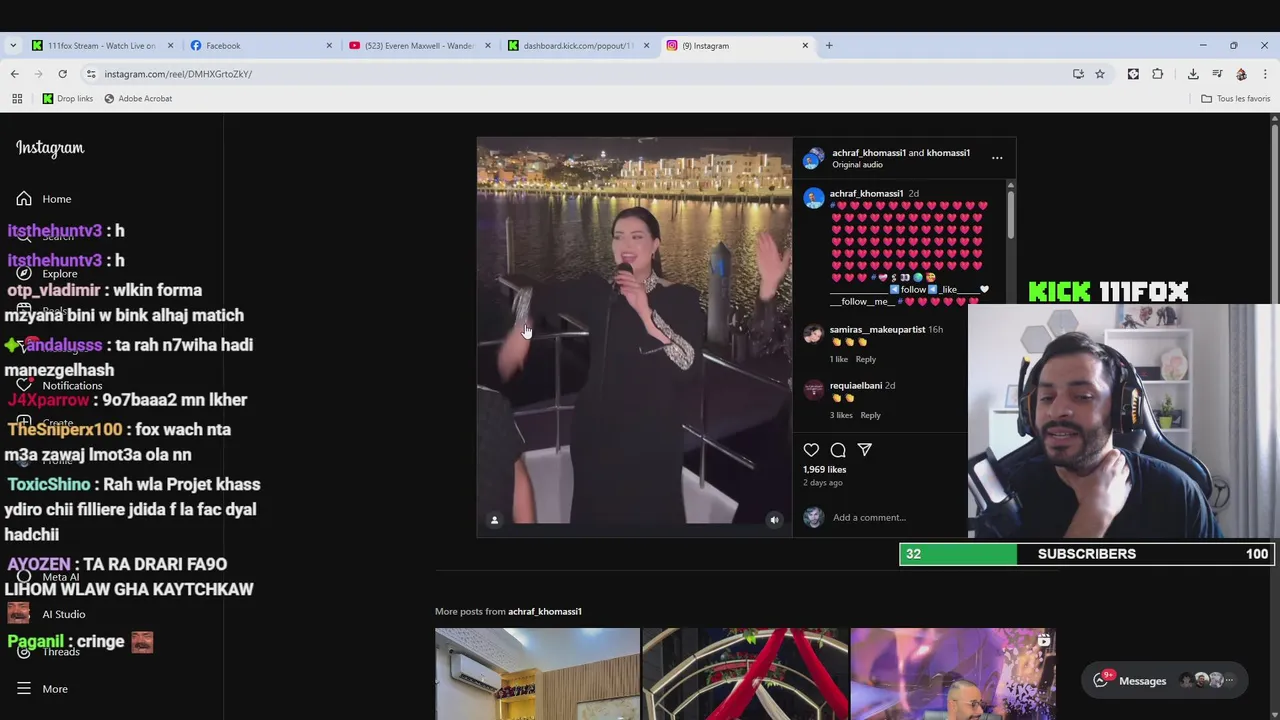This screenshot has height=720, width=1280.
Task: Click the Instagram logo wordmark
Action: [50, 148]
